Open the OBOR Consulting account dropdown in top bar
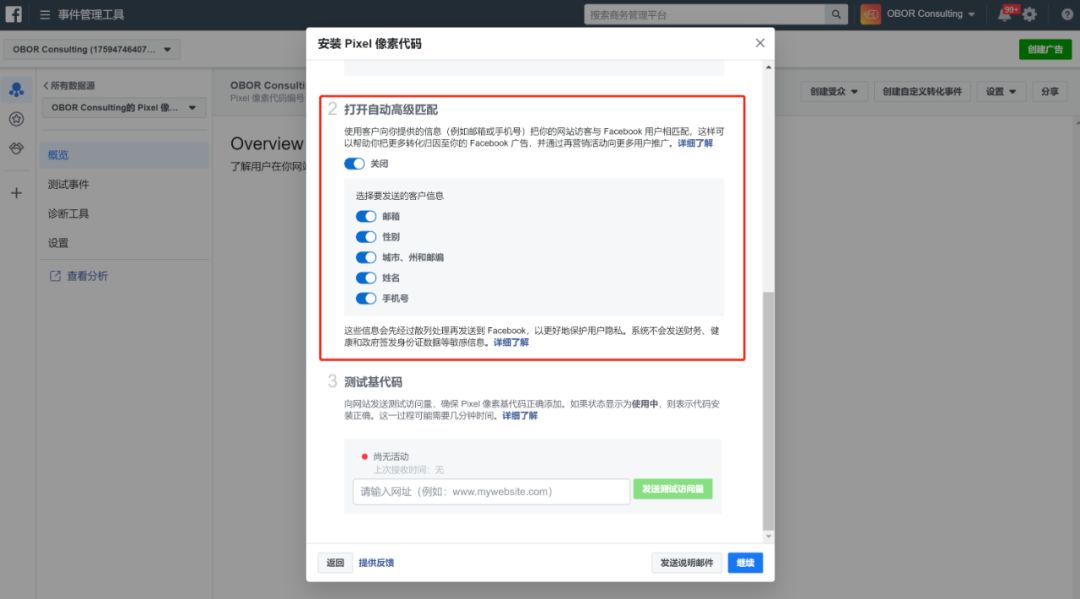 pyautogui.click(x=931, y=14)
